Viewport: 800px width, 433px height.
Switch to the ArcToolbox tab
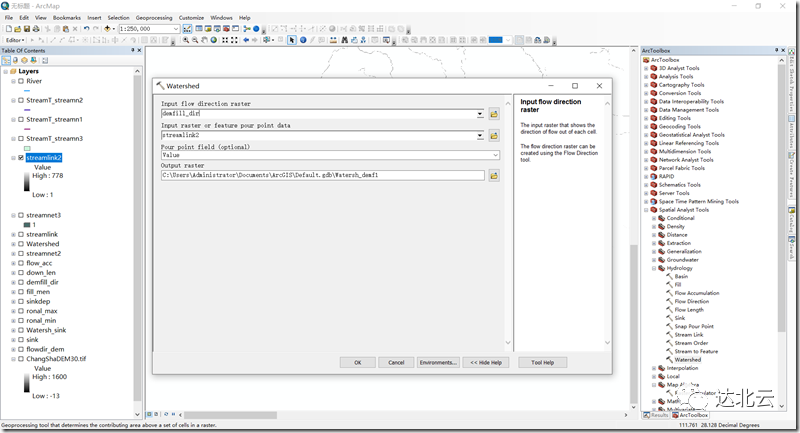click(690, 415)
